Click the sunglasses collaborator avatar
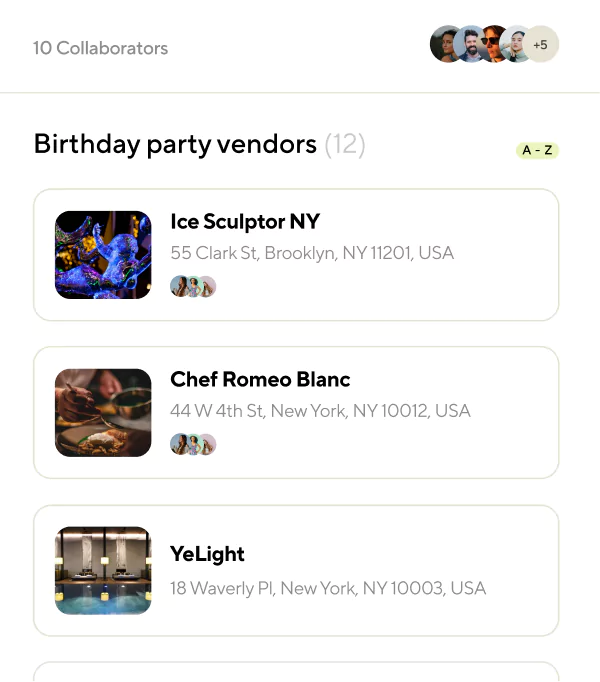 click(493, 45)
